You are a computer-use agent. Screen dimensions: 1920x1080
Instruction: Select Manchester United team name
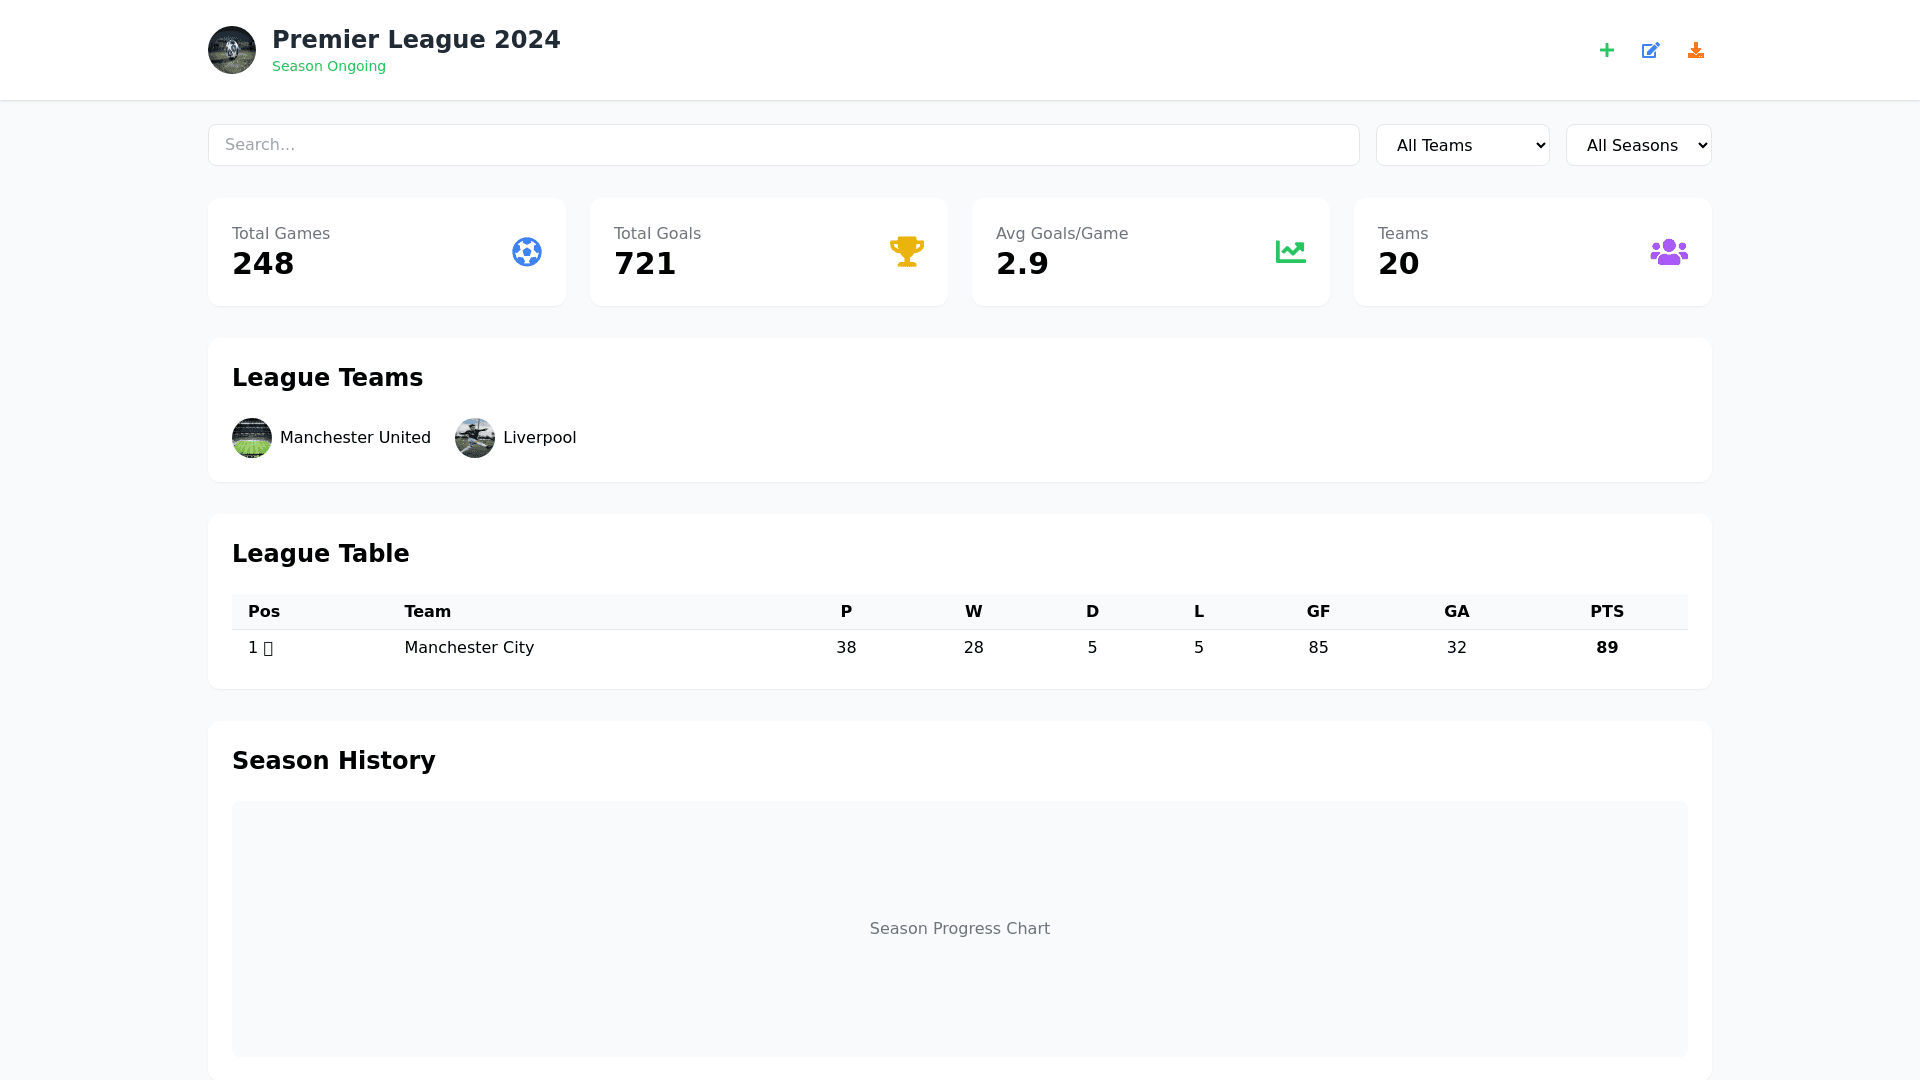coord(355,438)
